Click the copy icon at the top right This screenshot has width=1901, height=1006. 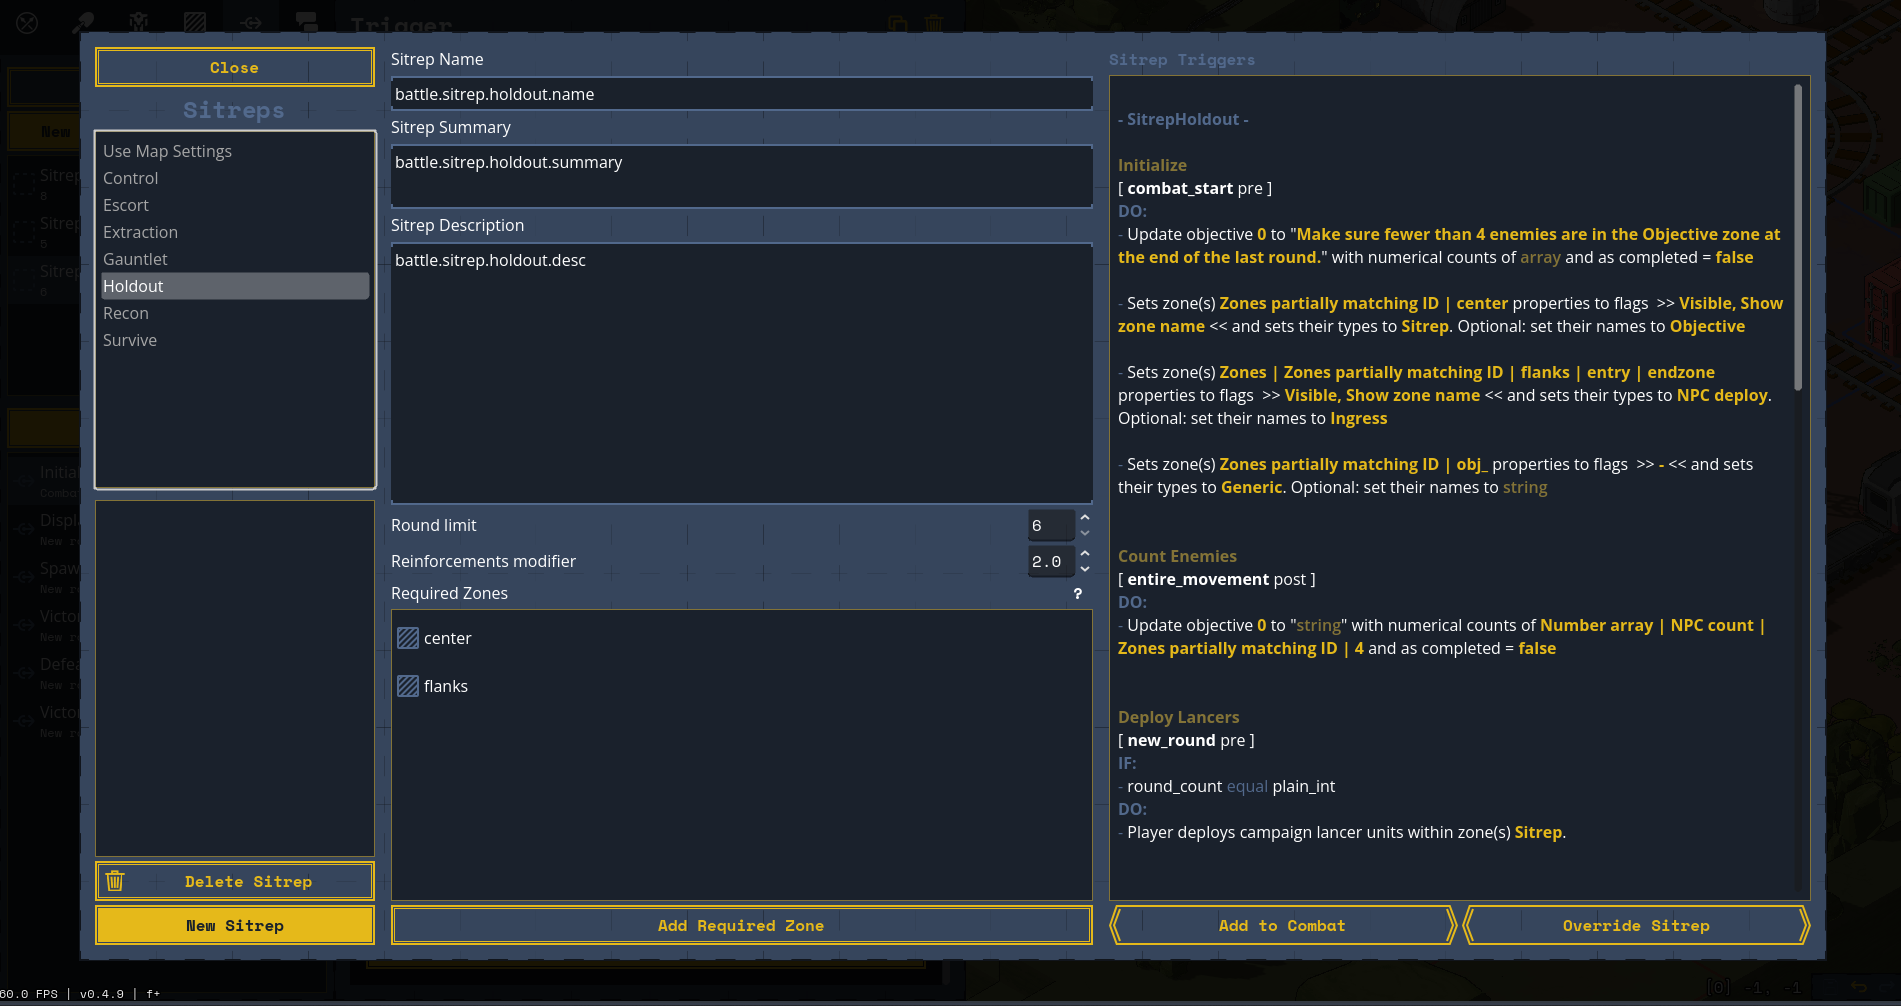(x=896, y=23)
